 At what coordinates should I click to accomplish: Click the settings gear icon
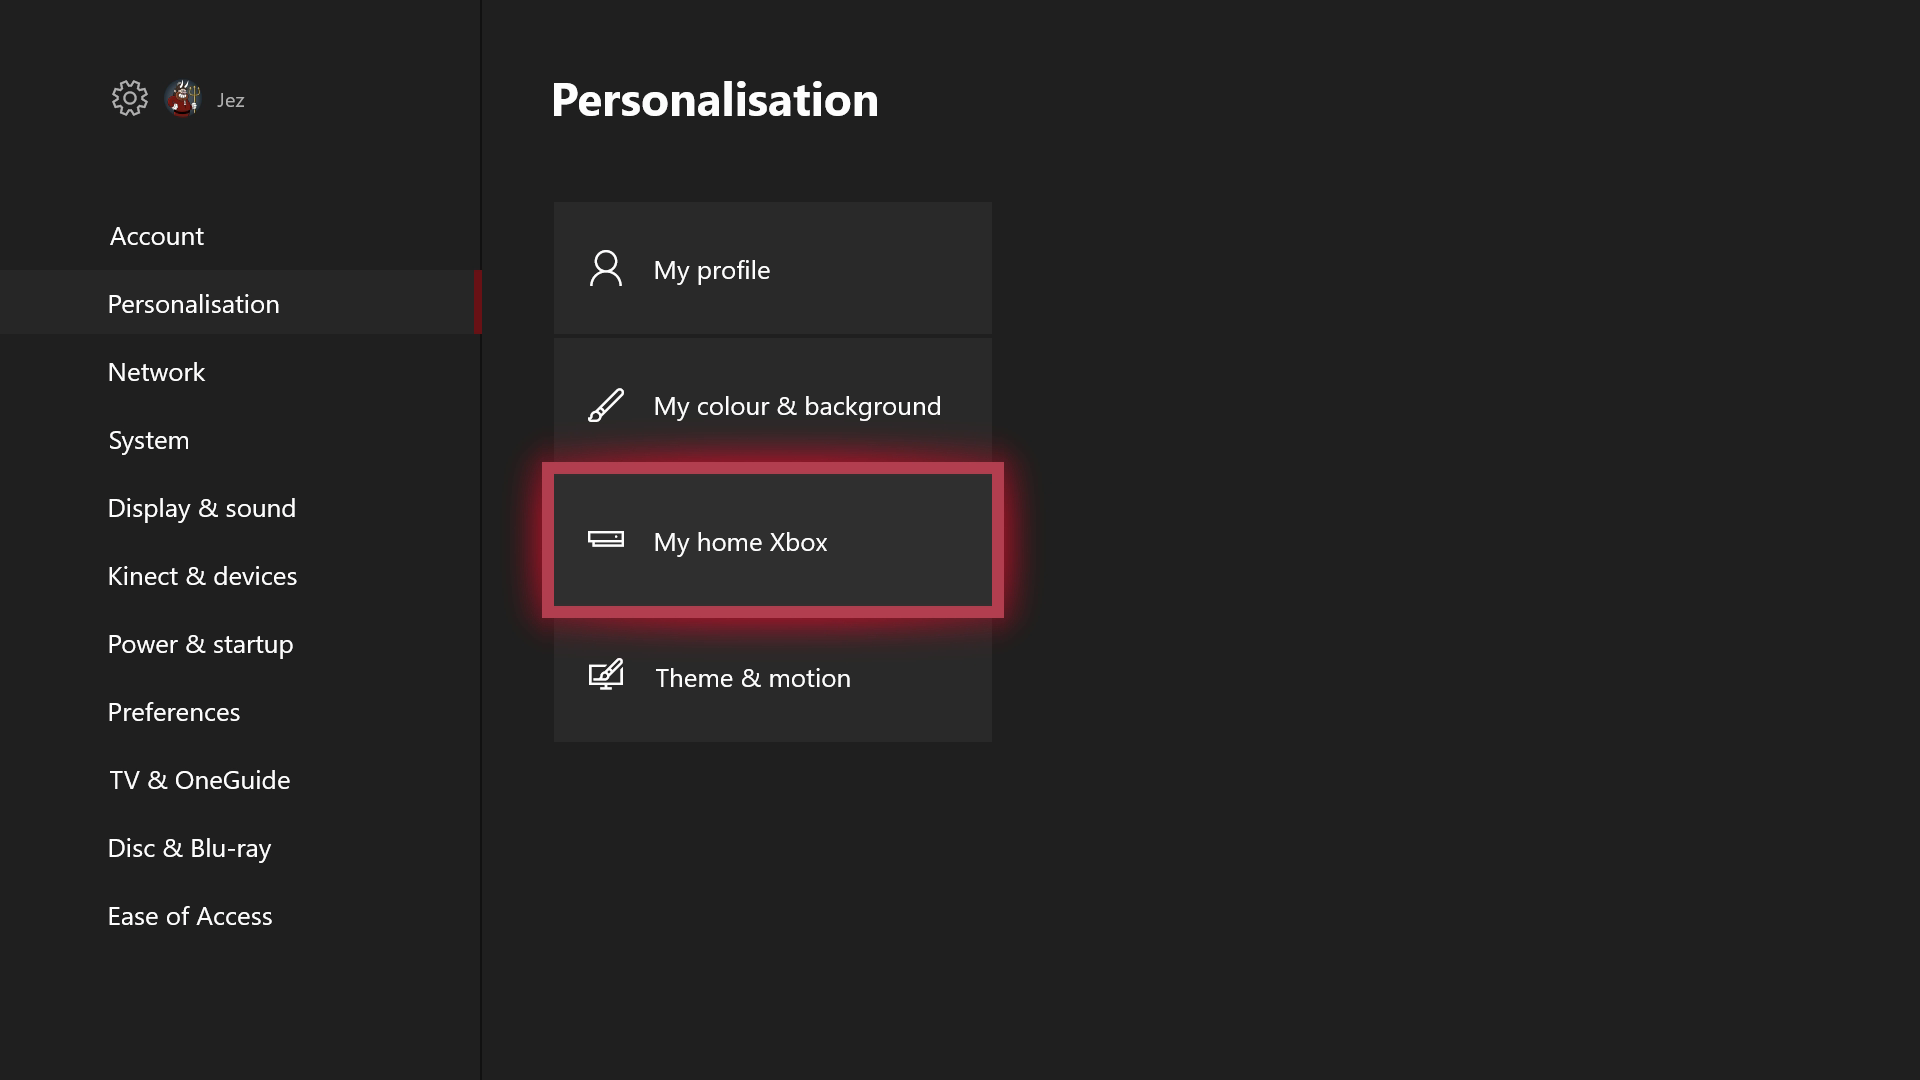[128, 99]
